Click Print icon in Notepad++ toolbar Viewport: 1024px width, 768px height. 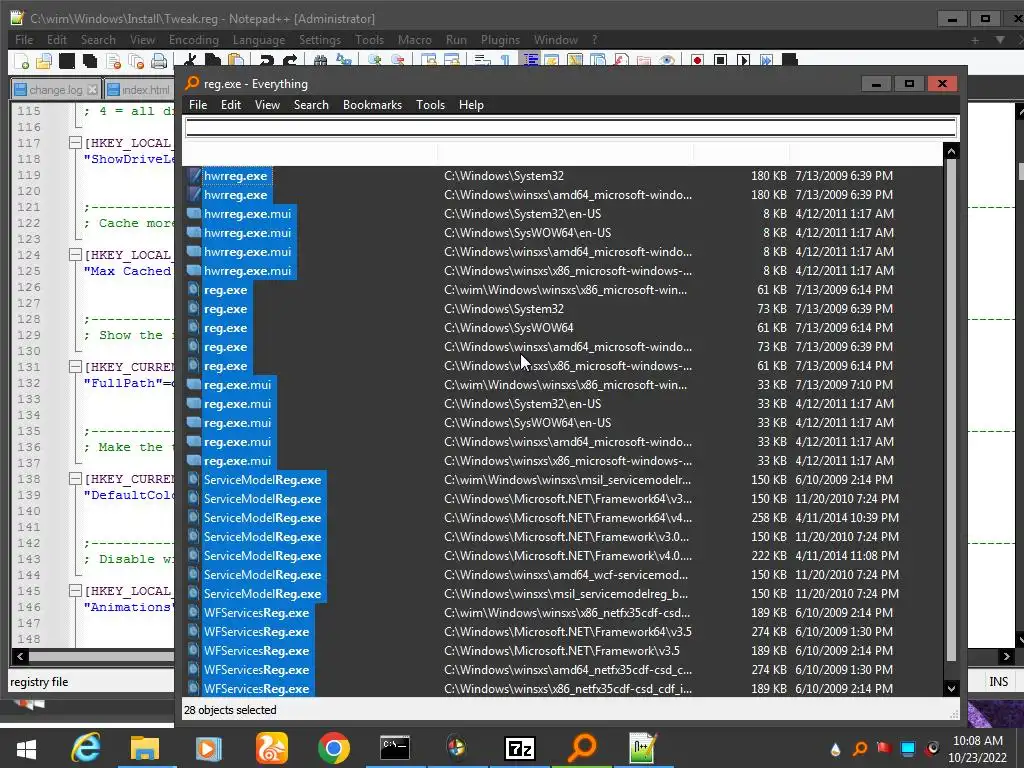(159, 61)
